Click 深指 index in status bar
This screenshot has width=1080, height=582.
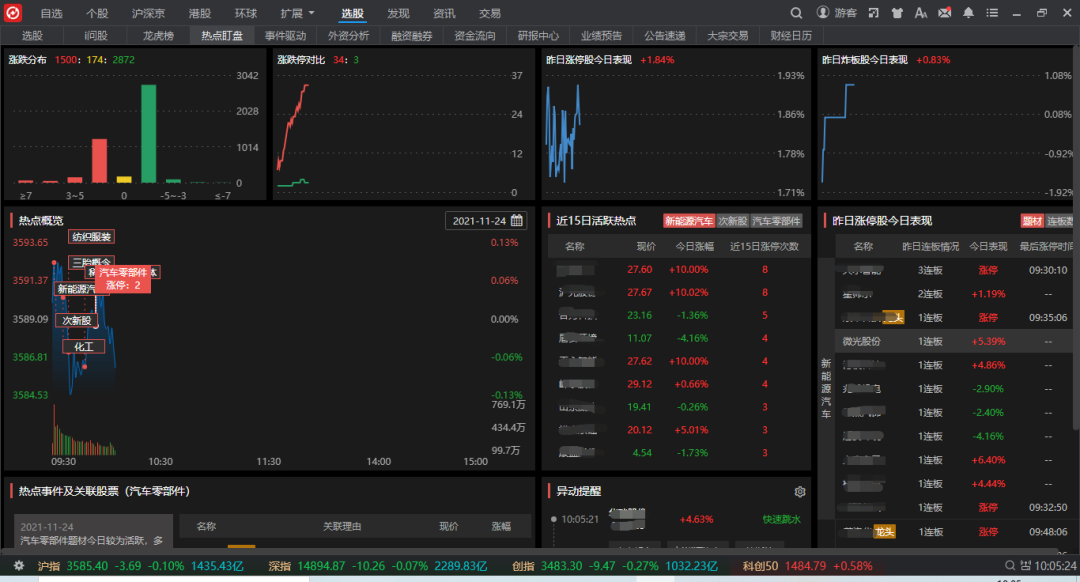pyautogui.click(x=377, y=566)
